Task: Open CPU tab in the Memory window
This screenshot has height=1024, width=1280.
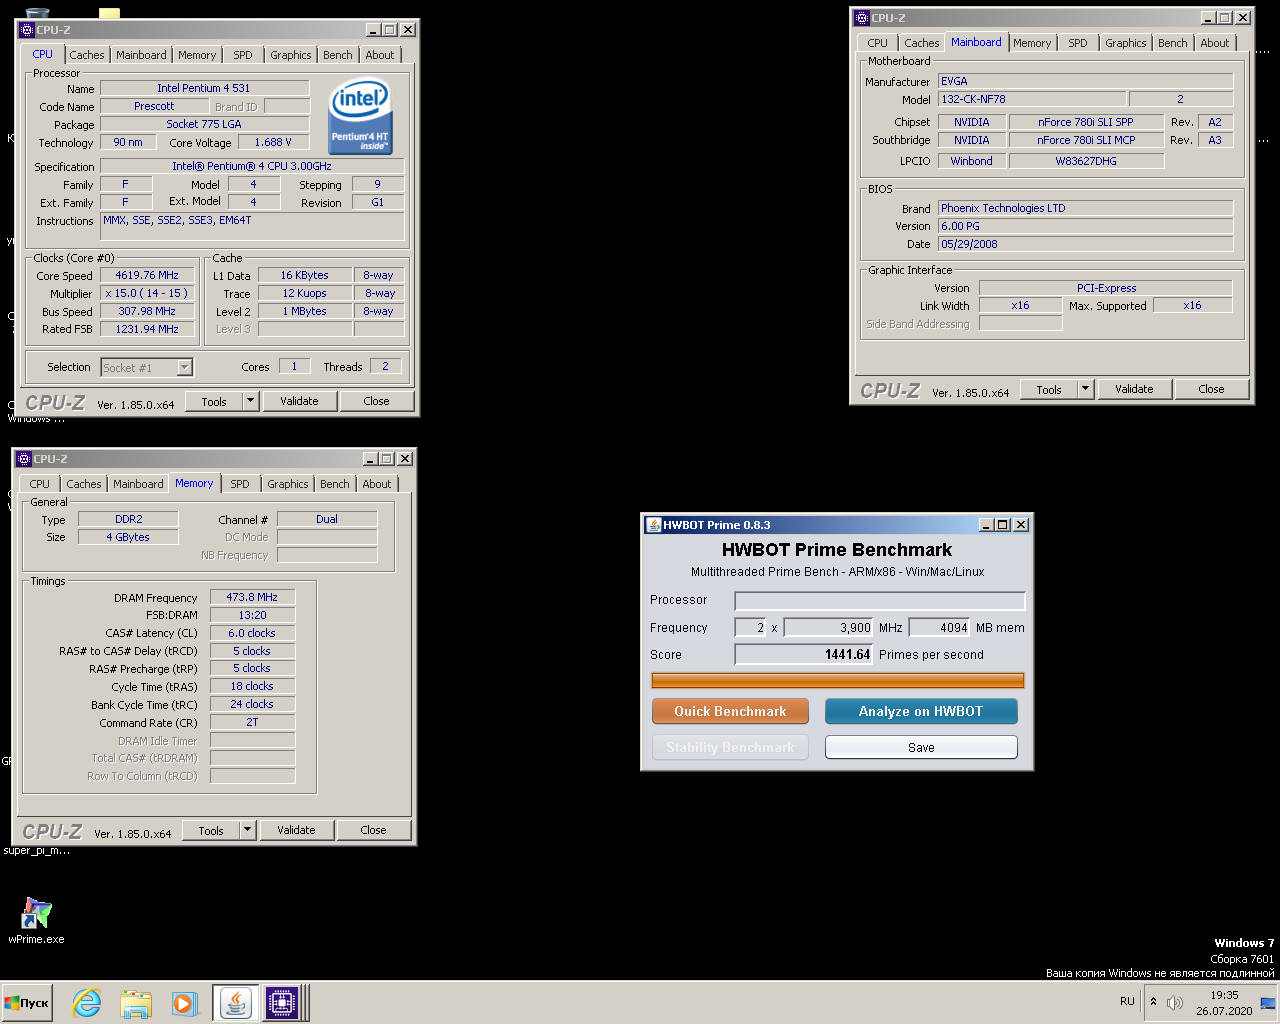Action: pos(40,484)
